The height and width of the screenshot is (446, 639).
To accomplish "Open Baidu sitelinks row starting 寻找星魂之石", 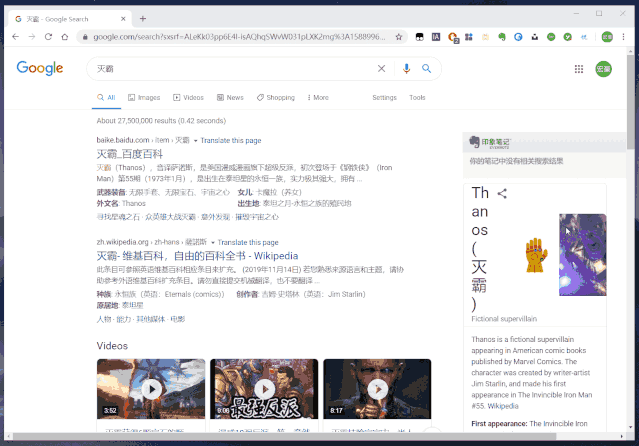I will [x=188, y=217].
